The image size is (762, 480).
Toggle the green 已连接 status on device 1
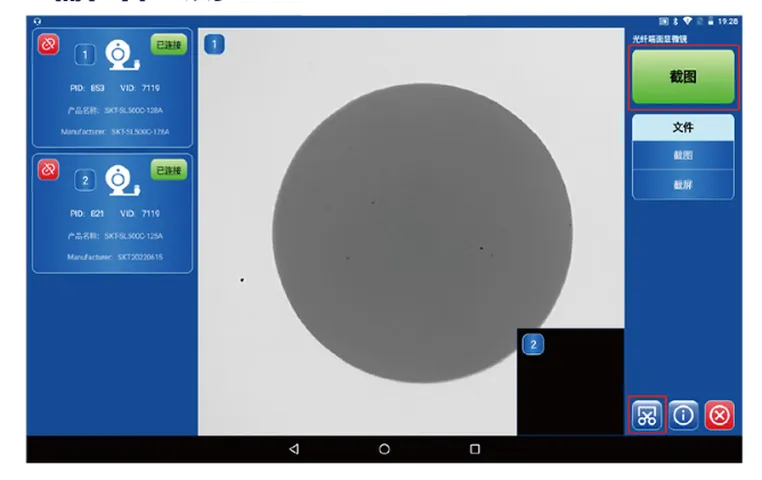pyautogui.click(x=169, y=45)
